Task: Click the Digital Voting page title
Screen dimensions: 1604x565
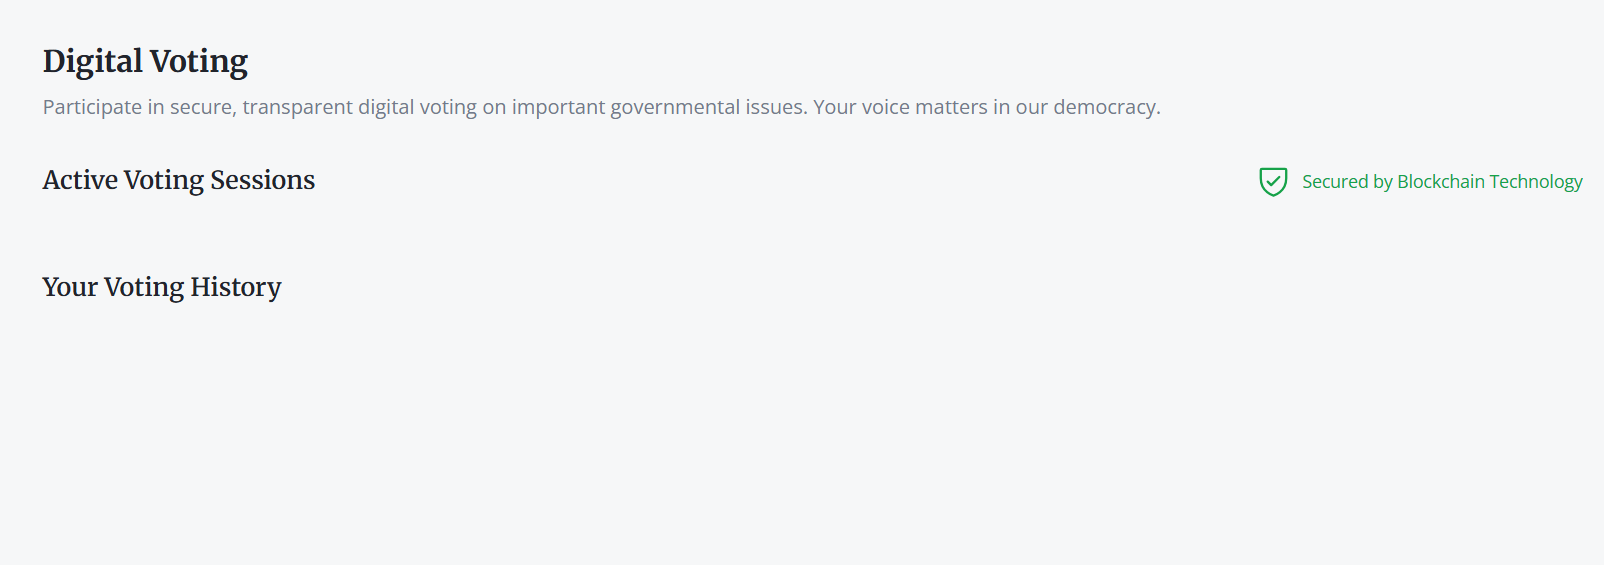Action: pos(145,62)
